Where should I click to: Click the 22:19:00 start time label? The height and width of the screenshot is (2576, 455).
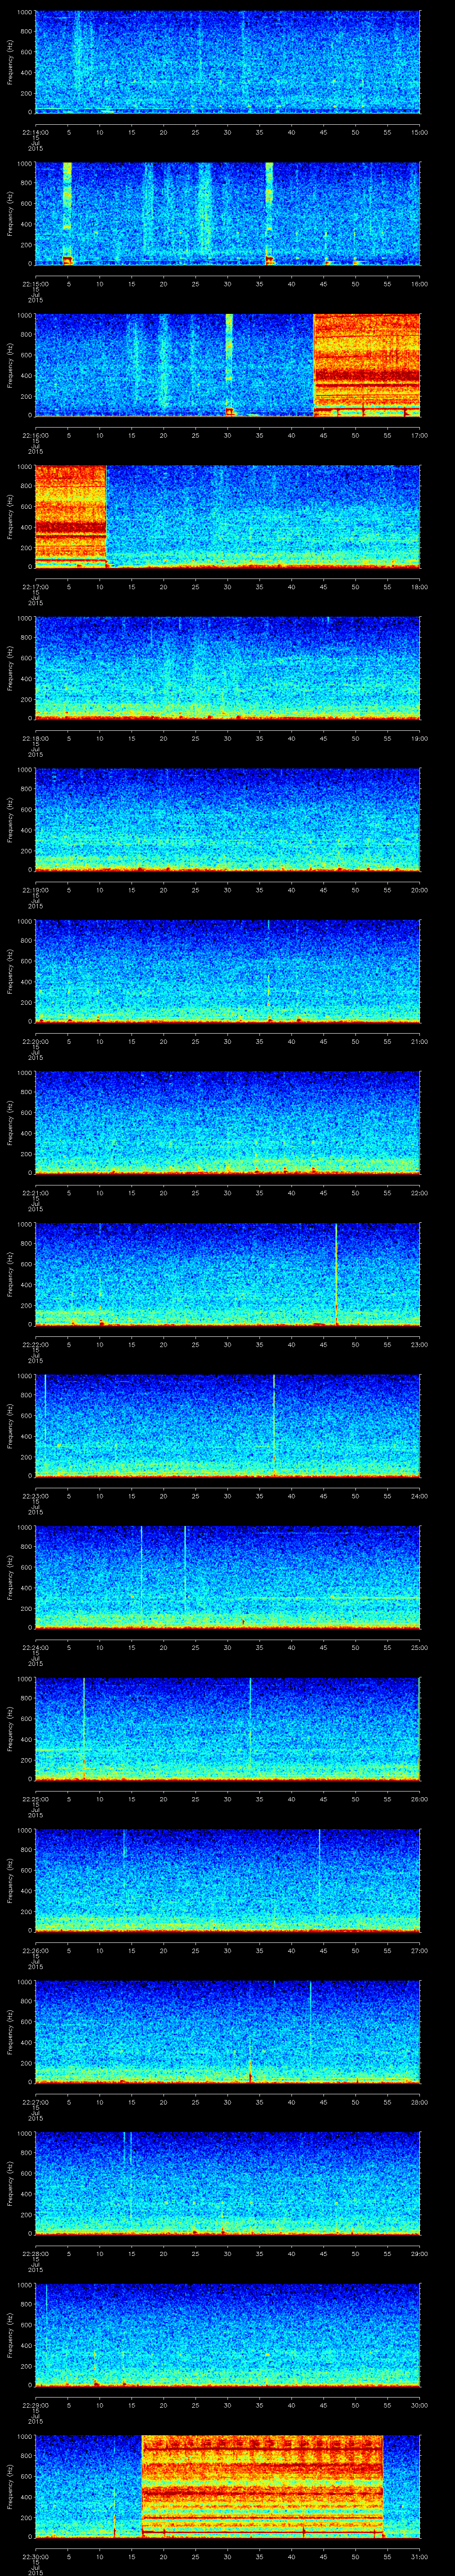point(35,890)
